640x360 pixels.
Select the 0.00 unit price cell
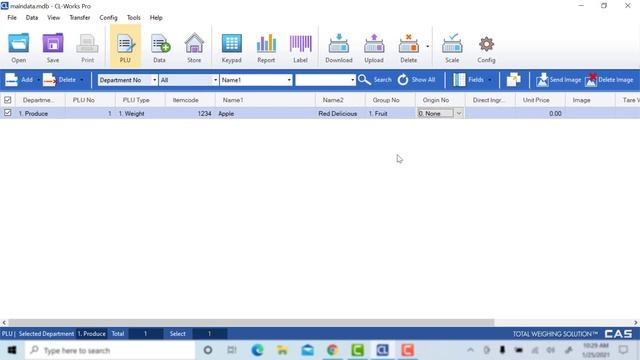540,113
